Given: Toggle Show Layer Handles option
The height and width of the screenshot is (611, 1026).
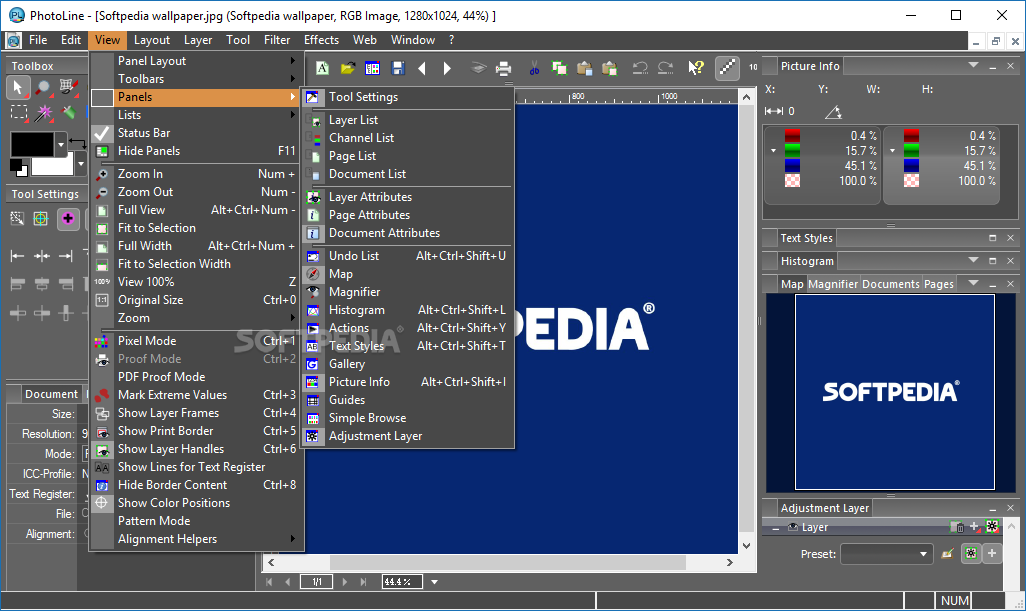Looking at the screenshot, I should click(196, 449).
